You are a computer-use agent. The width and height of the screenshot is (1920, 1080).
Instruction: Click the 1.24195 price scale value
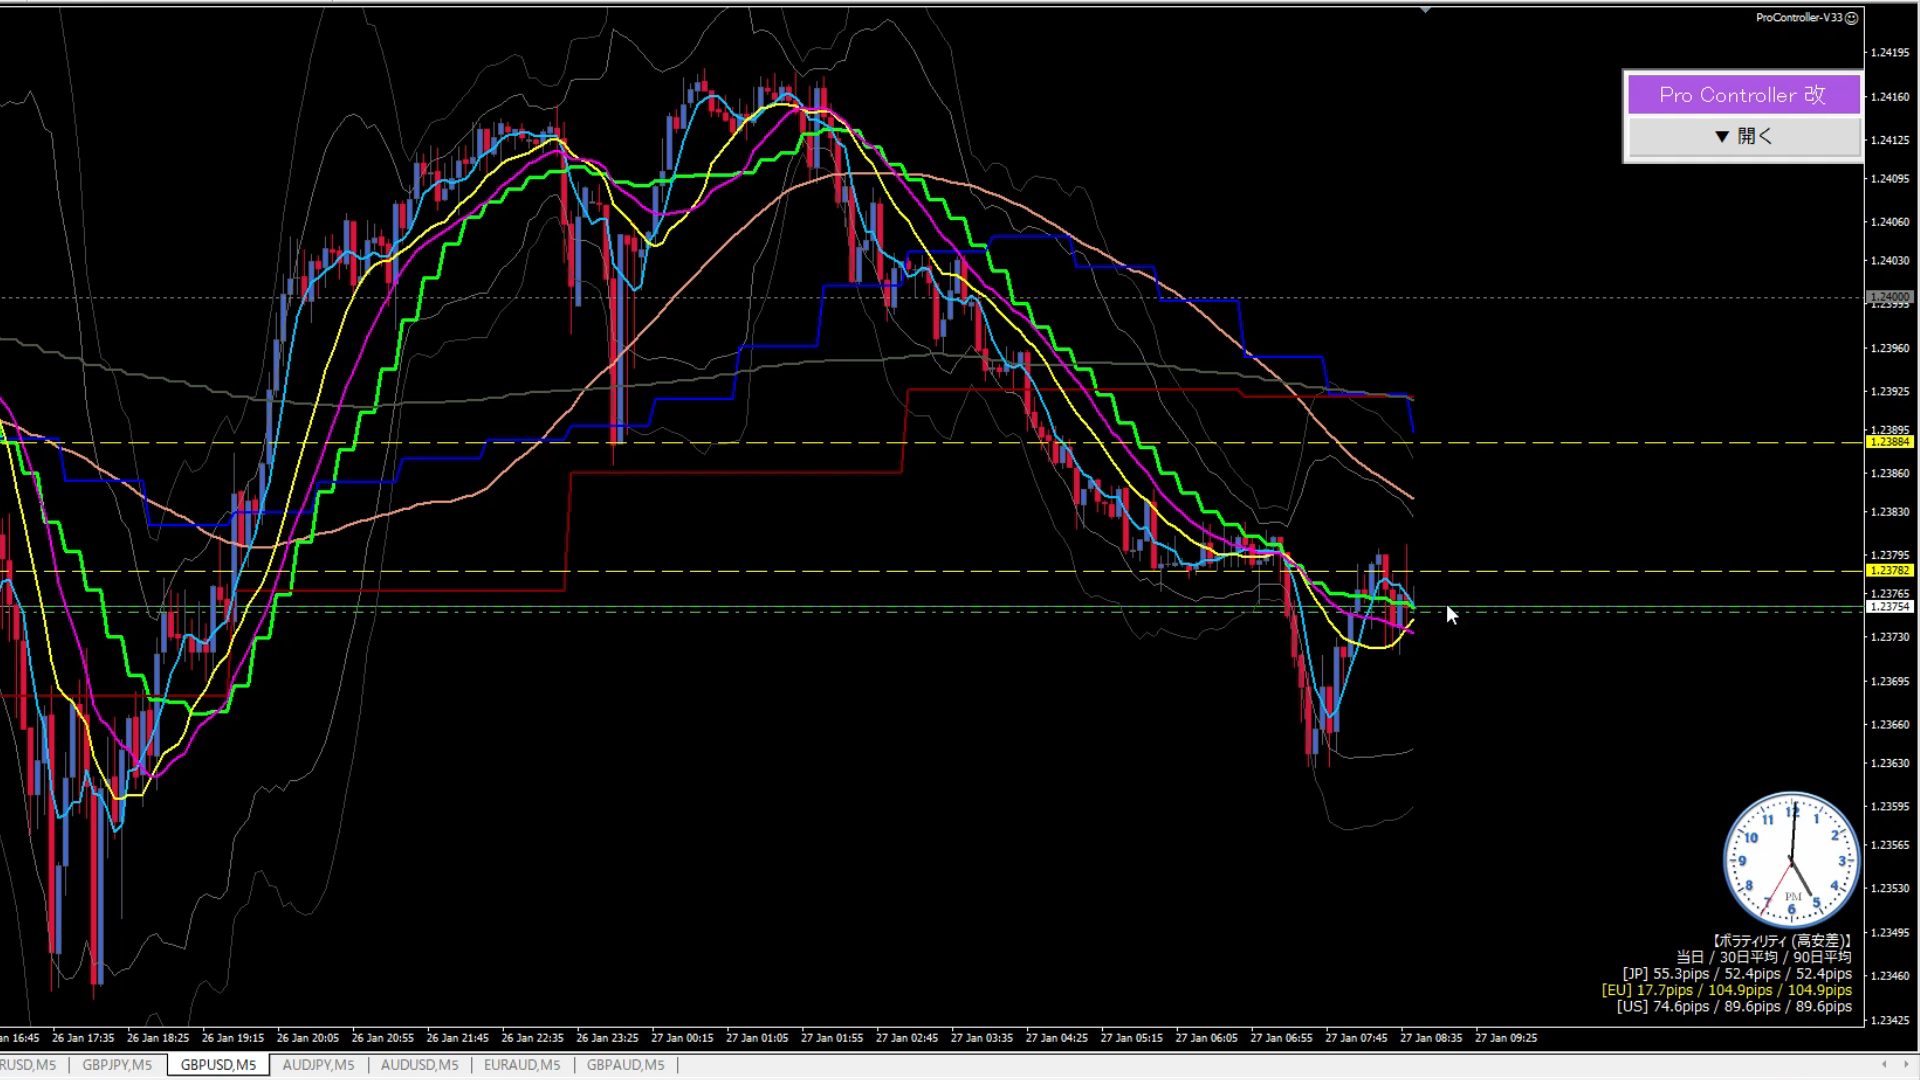1889,53
